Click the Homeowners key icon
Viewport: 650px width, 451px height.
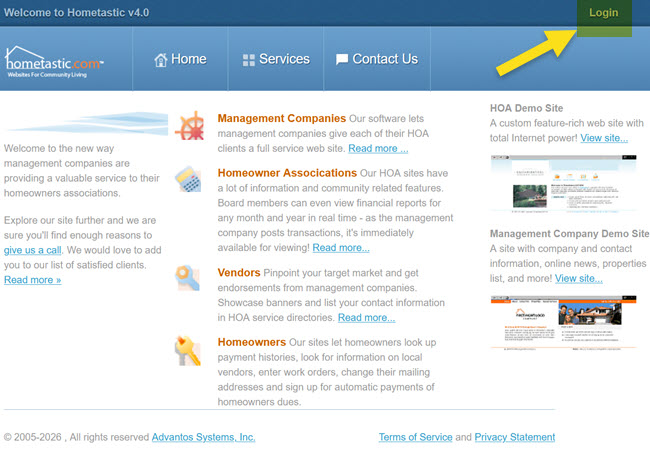coord(189,349)
